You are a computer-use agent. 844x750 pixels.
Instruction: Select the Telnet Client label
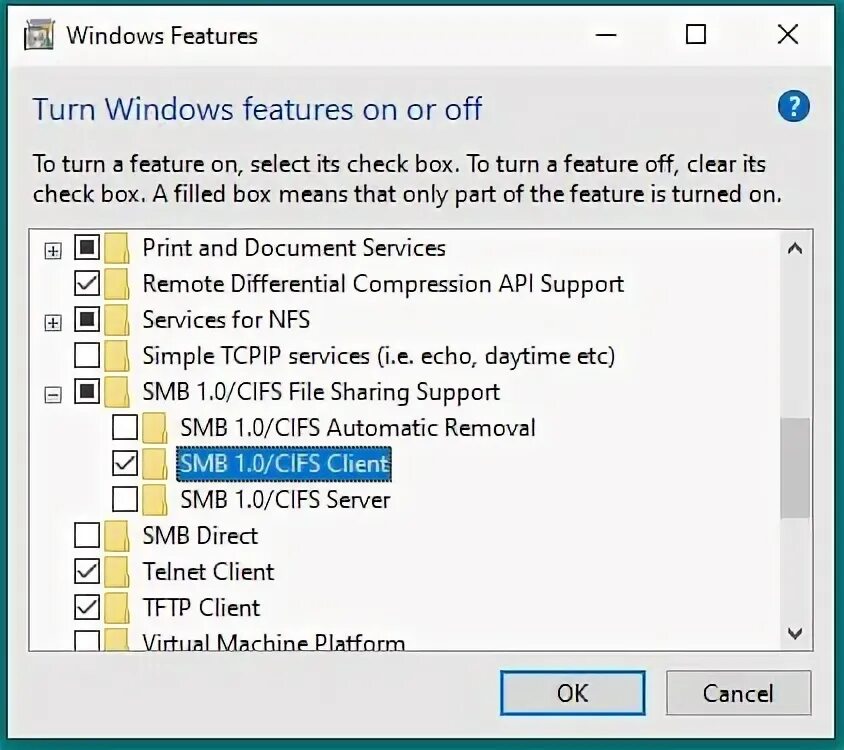point(208,572)
